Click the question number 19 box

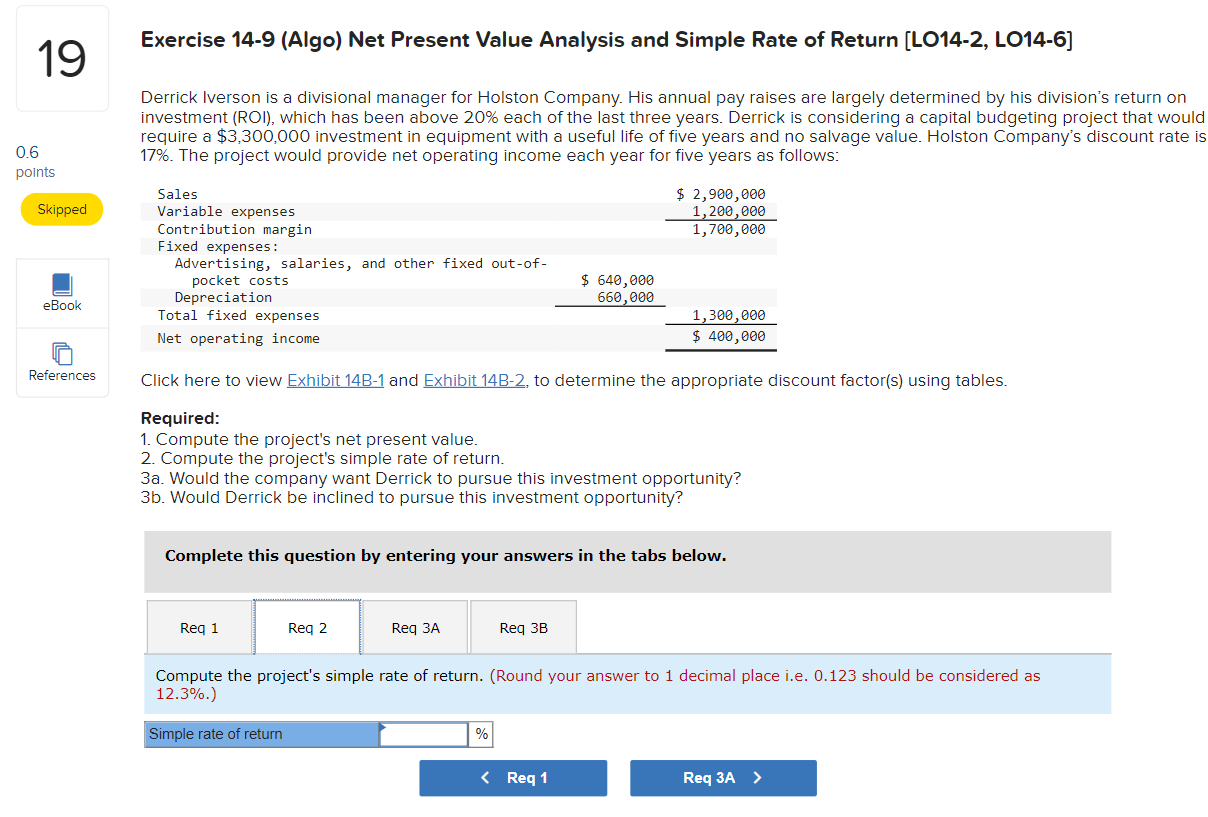pyautogui.click(x=62, y=58)
